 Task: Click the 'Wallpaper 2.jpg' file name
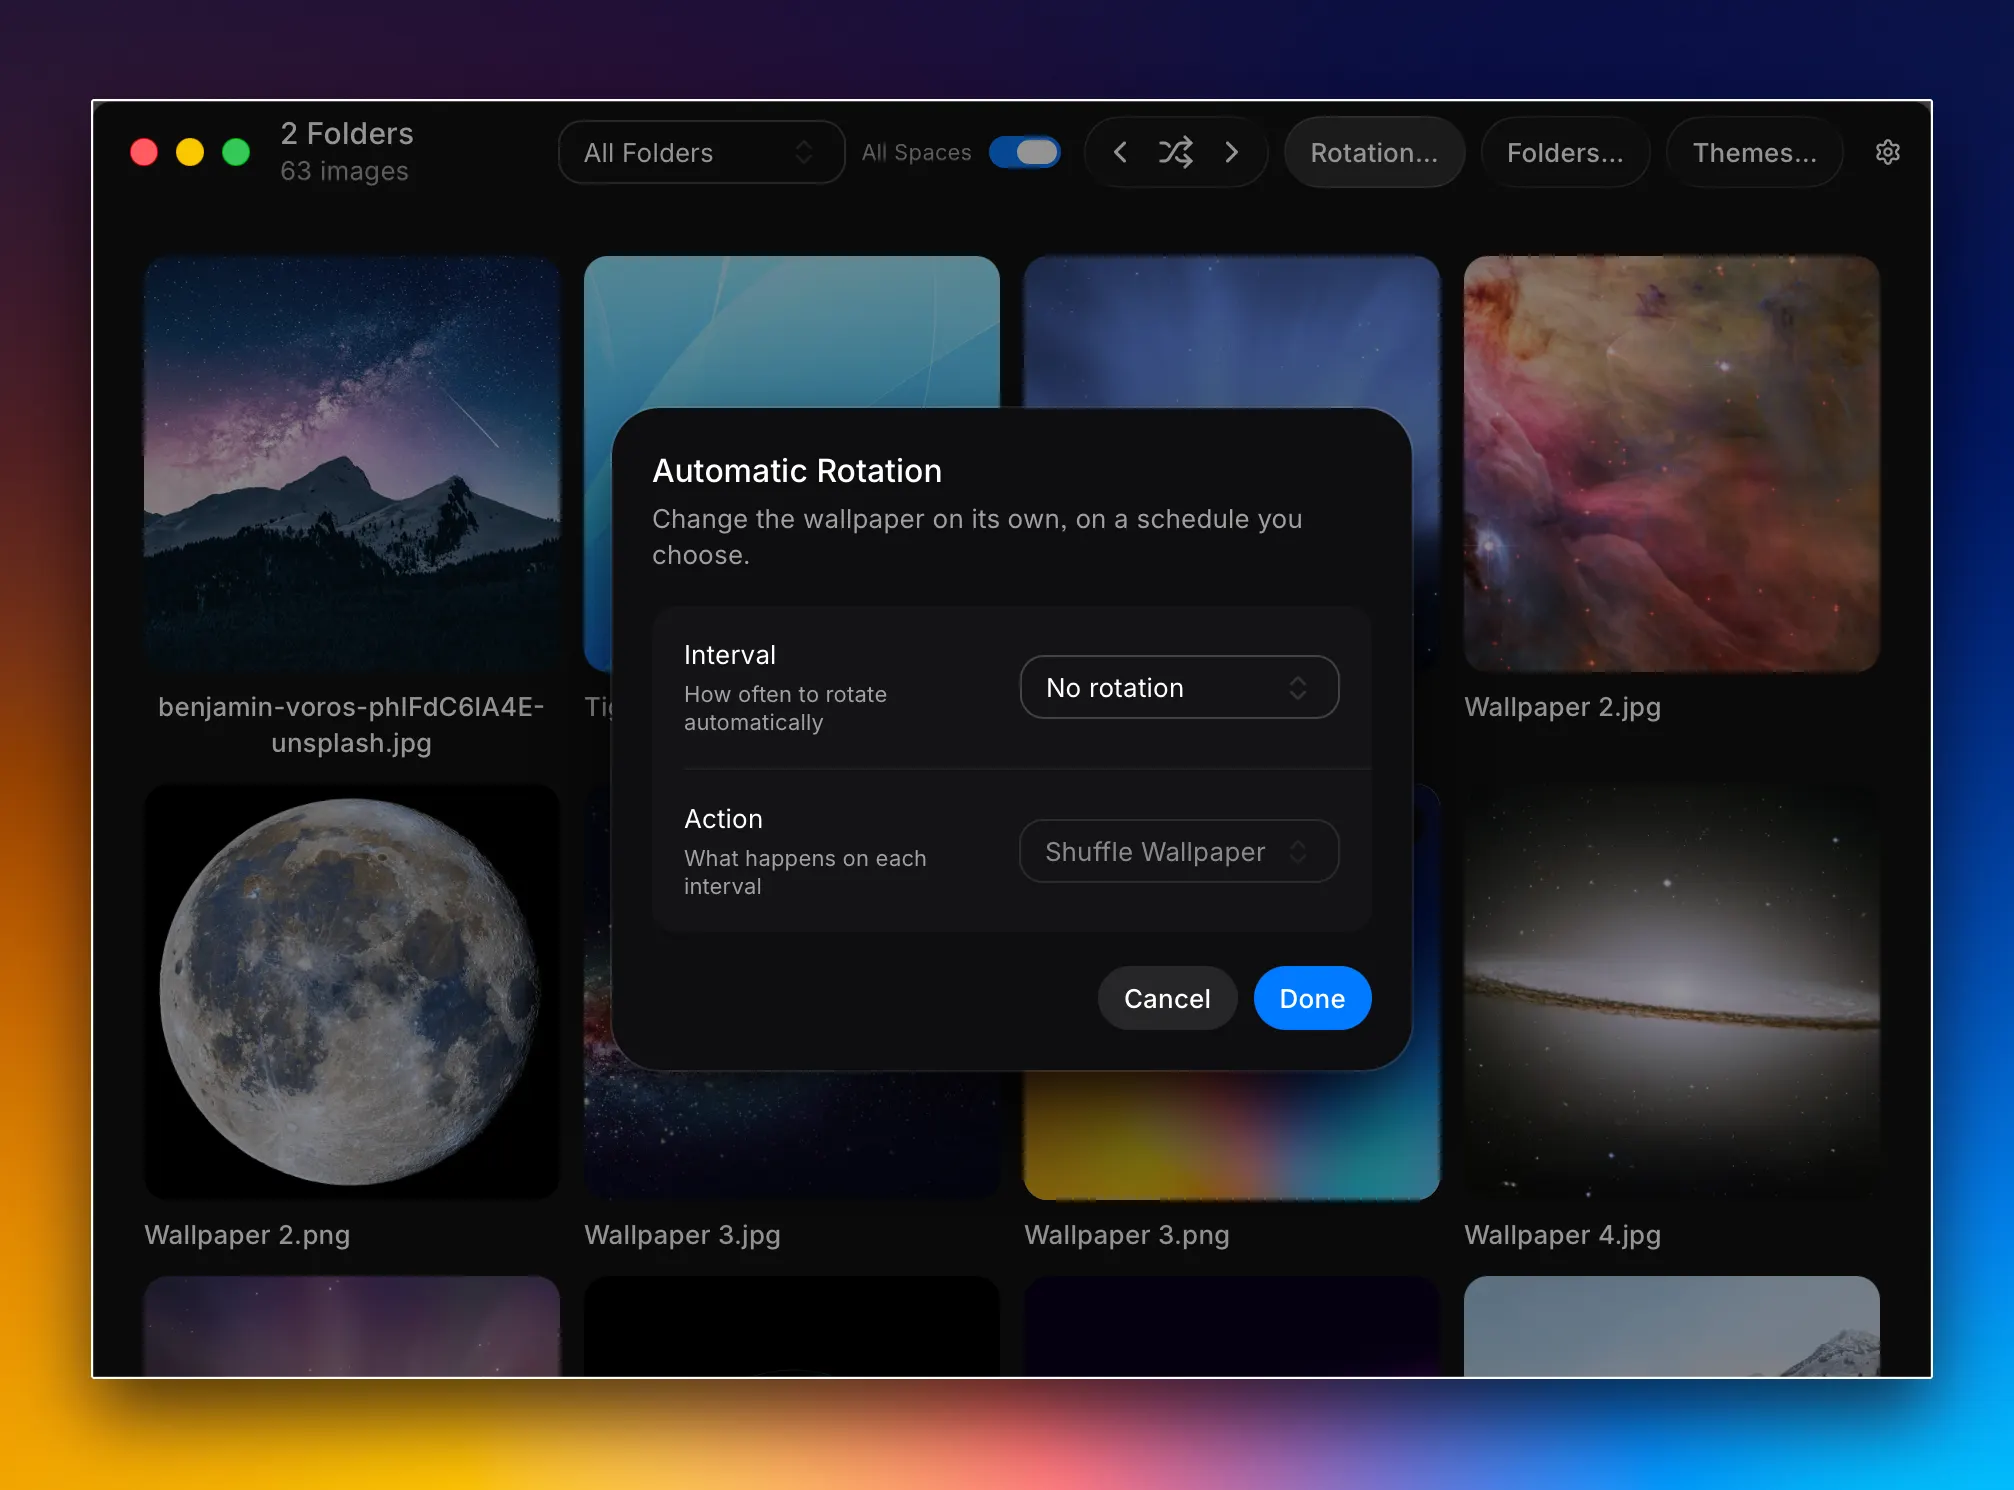[1562, 707]
